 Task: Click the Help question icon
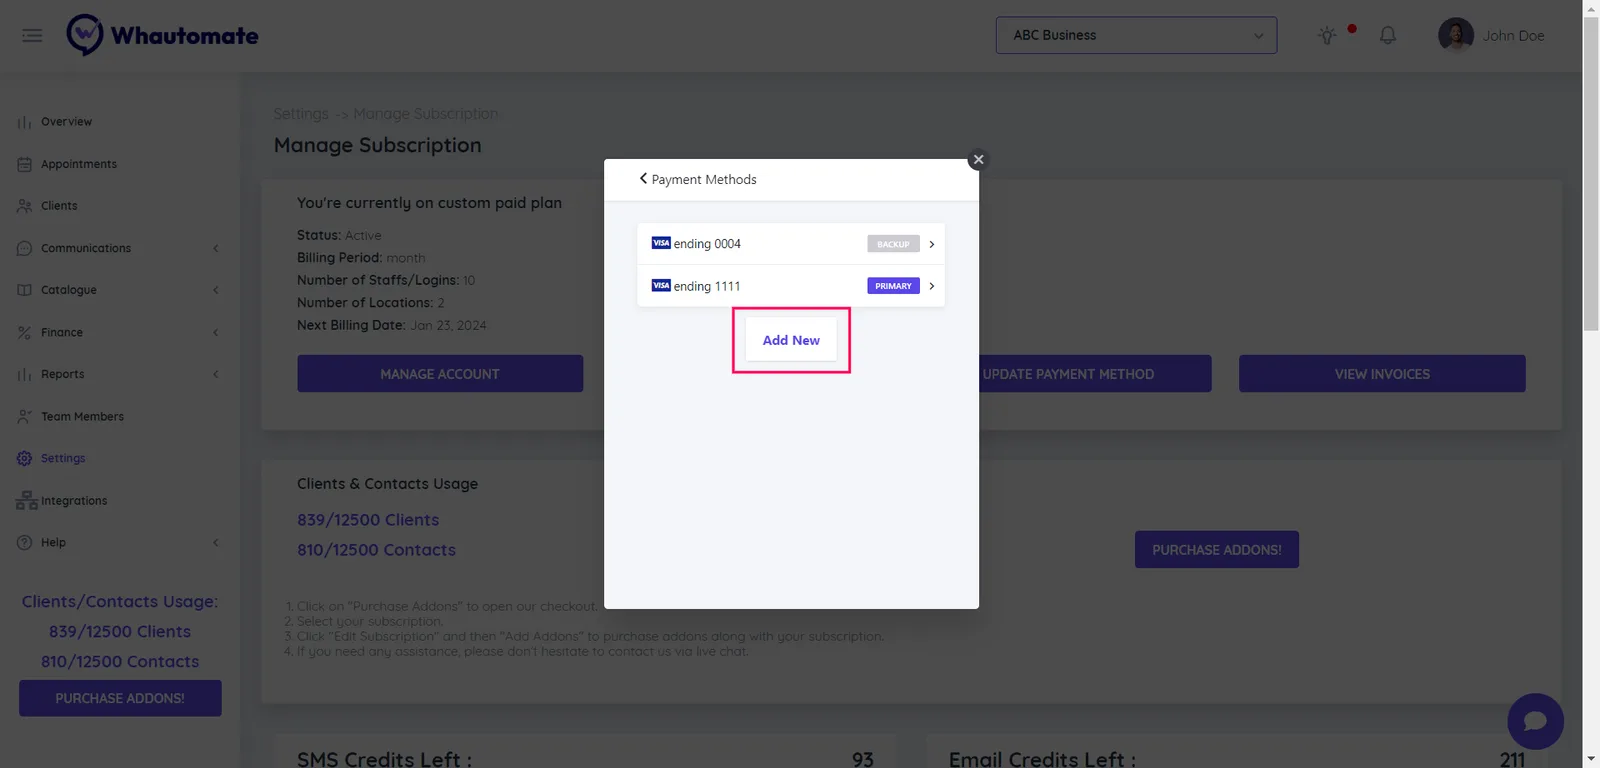pos(24,542)
